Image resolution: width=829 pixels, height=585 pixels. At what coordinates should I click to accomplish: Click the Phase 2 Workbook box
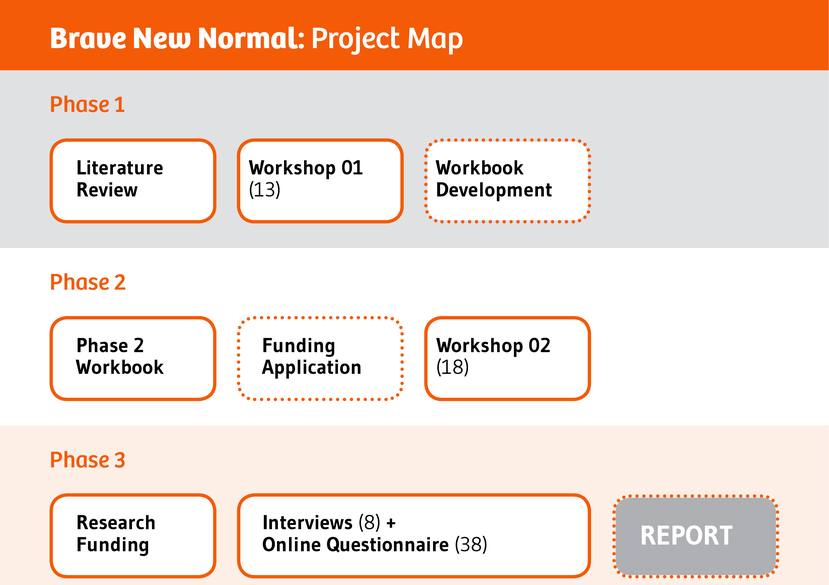pos(132,358)
